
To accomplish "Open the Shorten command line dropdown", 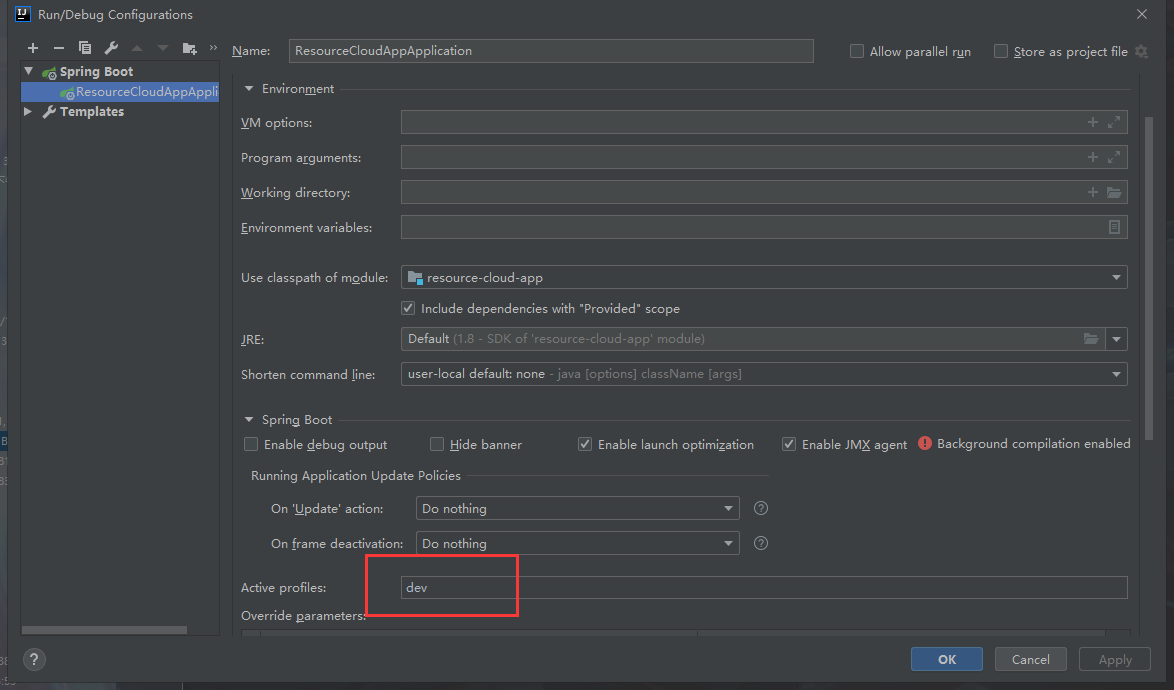I will (1115, 373).
